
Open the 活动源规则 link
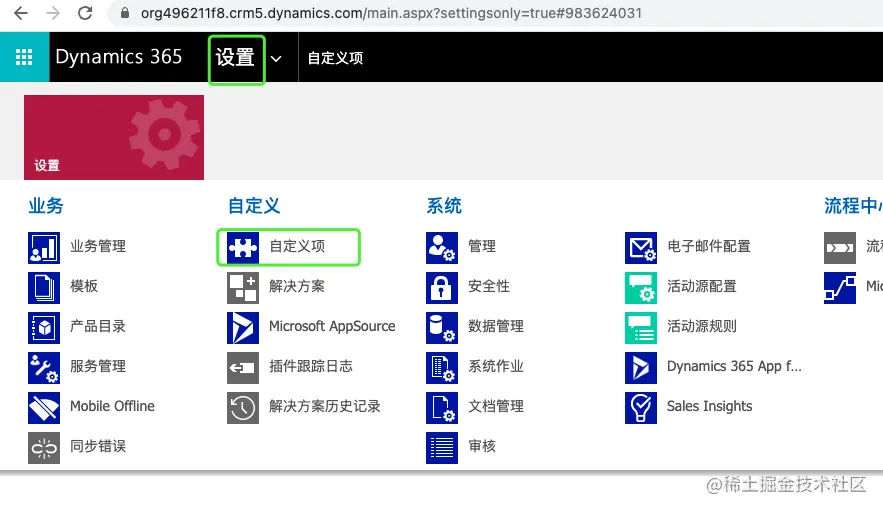point(702,326)
